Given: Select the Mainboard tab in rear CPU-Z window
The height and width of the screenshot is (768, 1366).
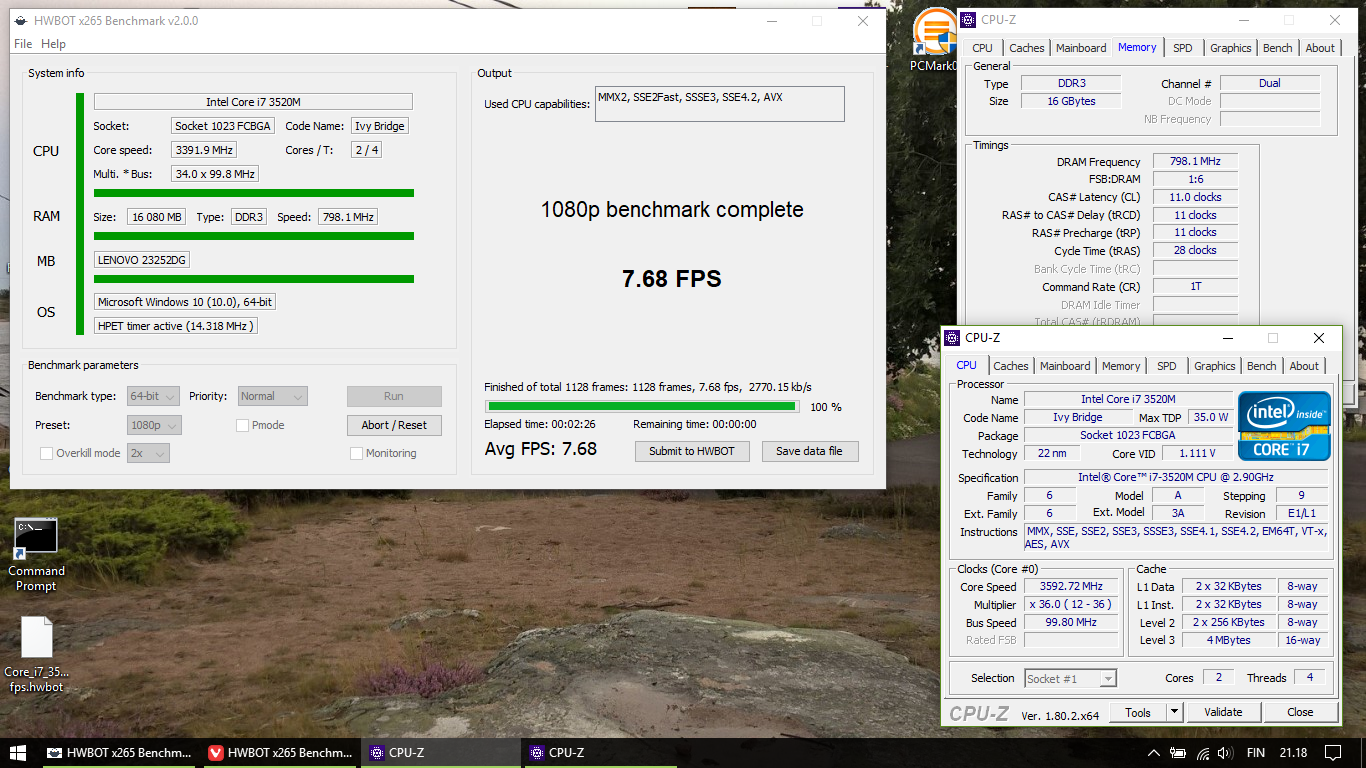Looking at the screenshot, I should (x=1081, y=48).
